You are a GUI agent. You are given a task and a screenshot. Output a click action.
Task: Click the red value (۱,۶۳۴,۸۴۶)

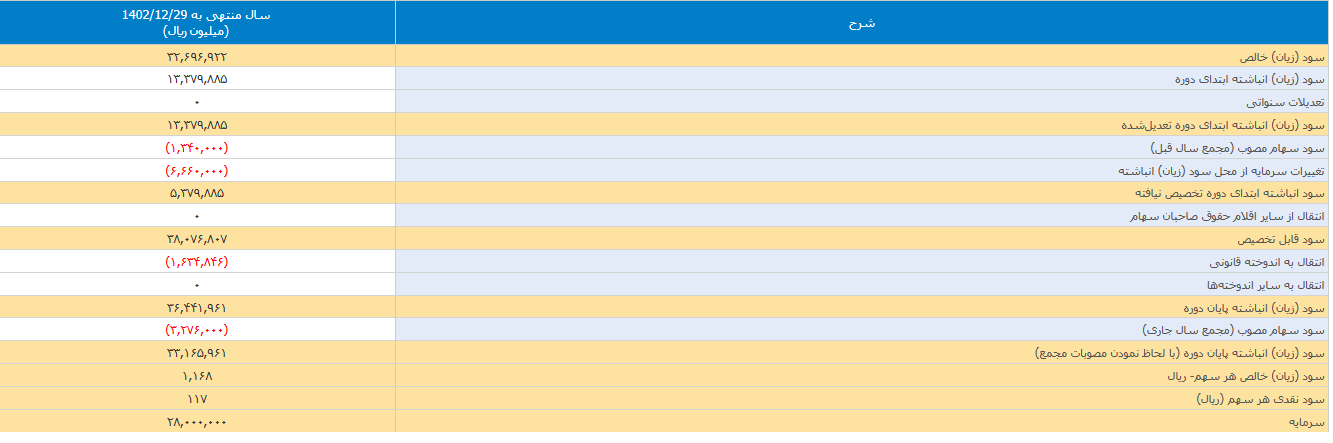pyautogui.click(x=197, y=261)
